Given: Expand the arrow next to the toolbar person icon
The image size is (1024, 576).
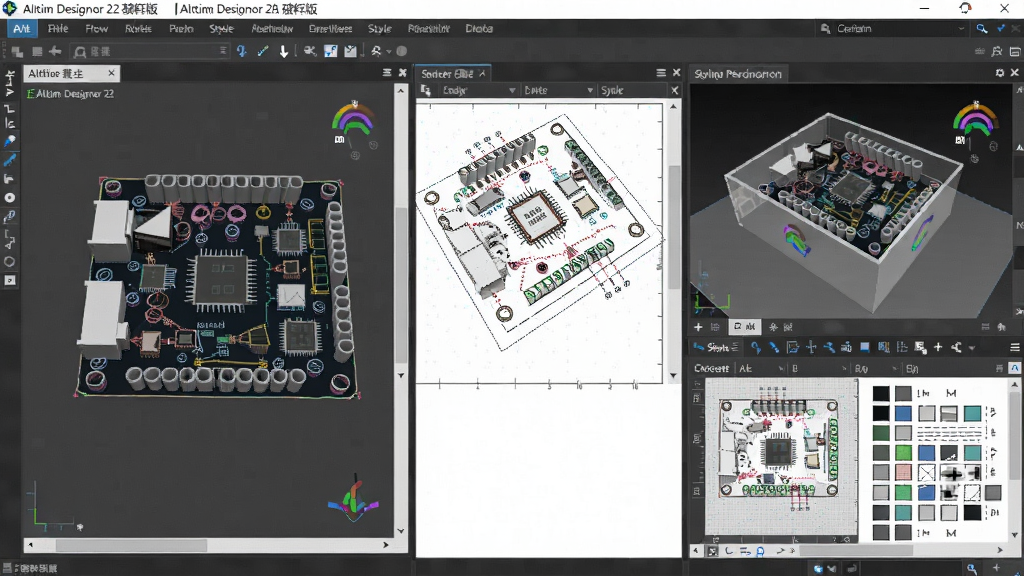Looking at the screenshot, I should (x=389, y=51).
